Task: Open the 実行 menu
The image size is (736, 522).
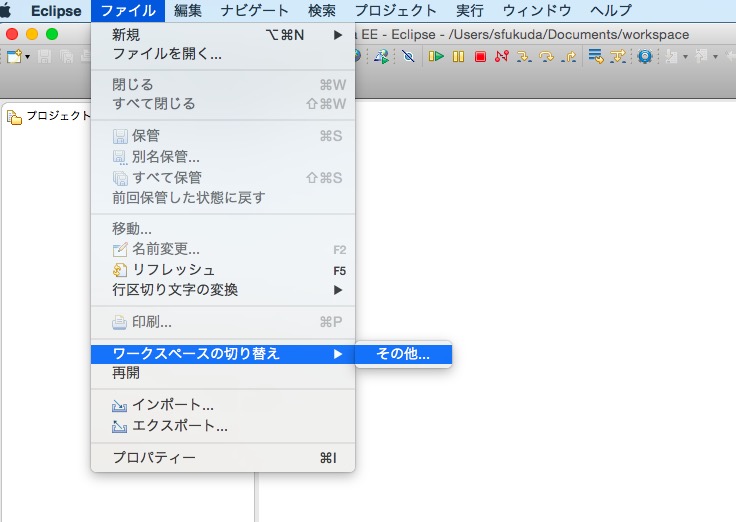Action: [469, 10]
